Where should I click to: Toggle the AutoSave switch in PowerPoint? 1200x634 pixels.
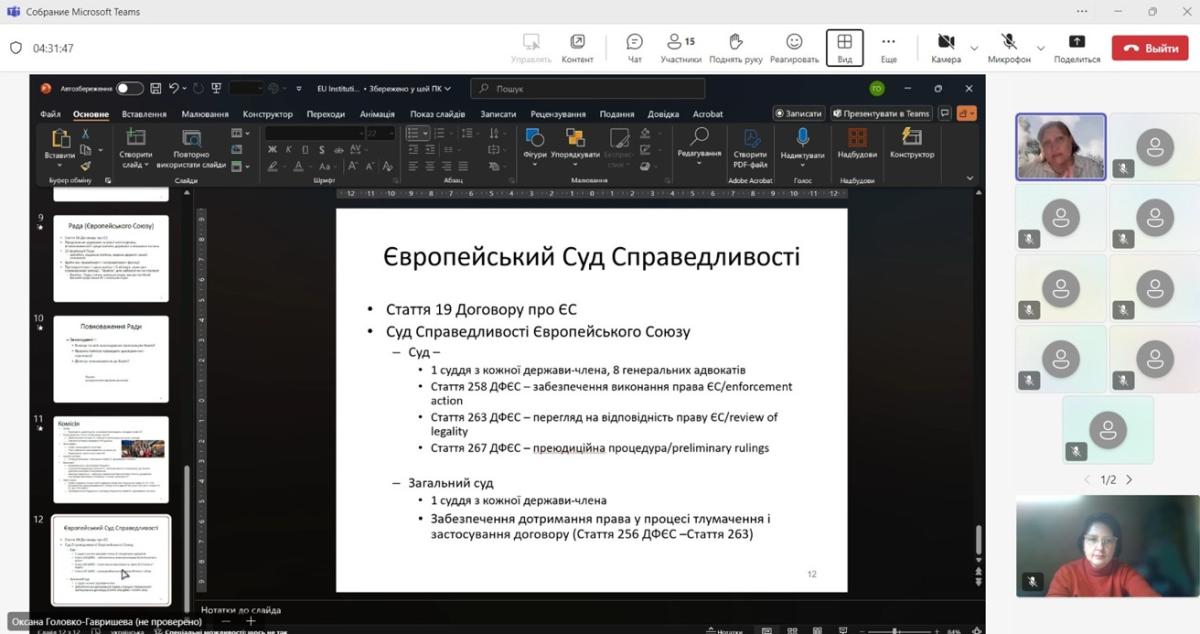click(x=129, y=88)
